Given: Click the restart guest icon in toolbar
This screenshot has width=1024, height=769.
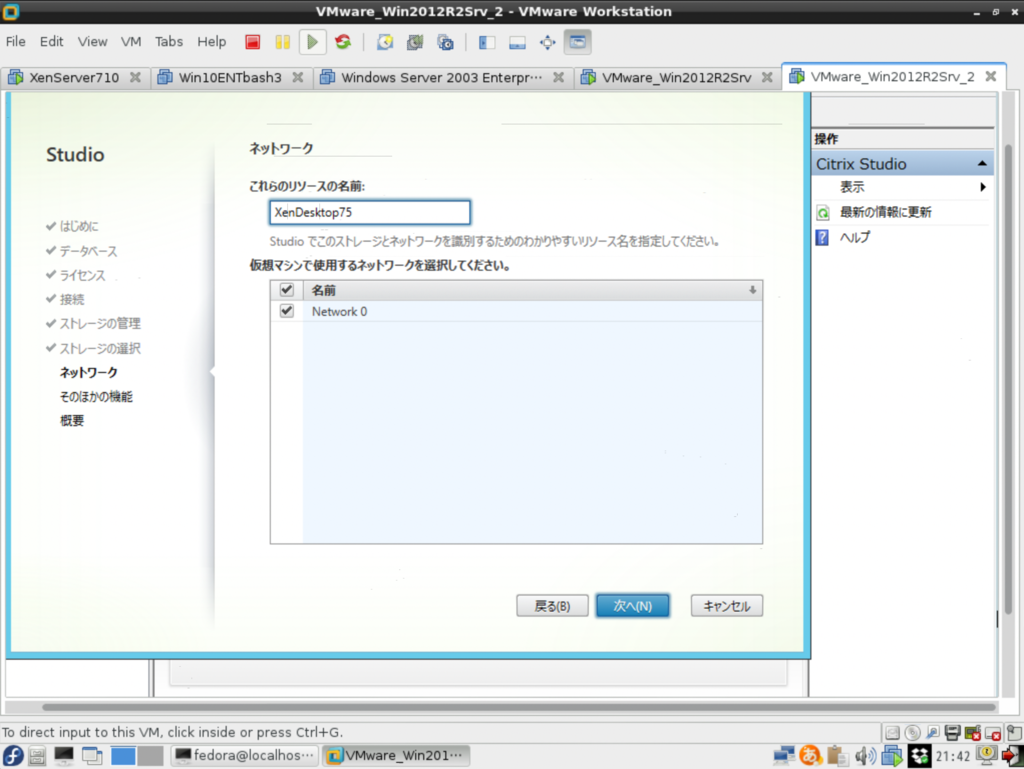Looking at the screenshot, I should pos(343,42).
